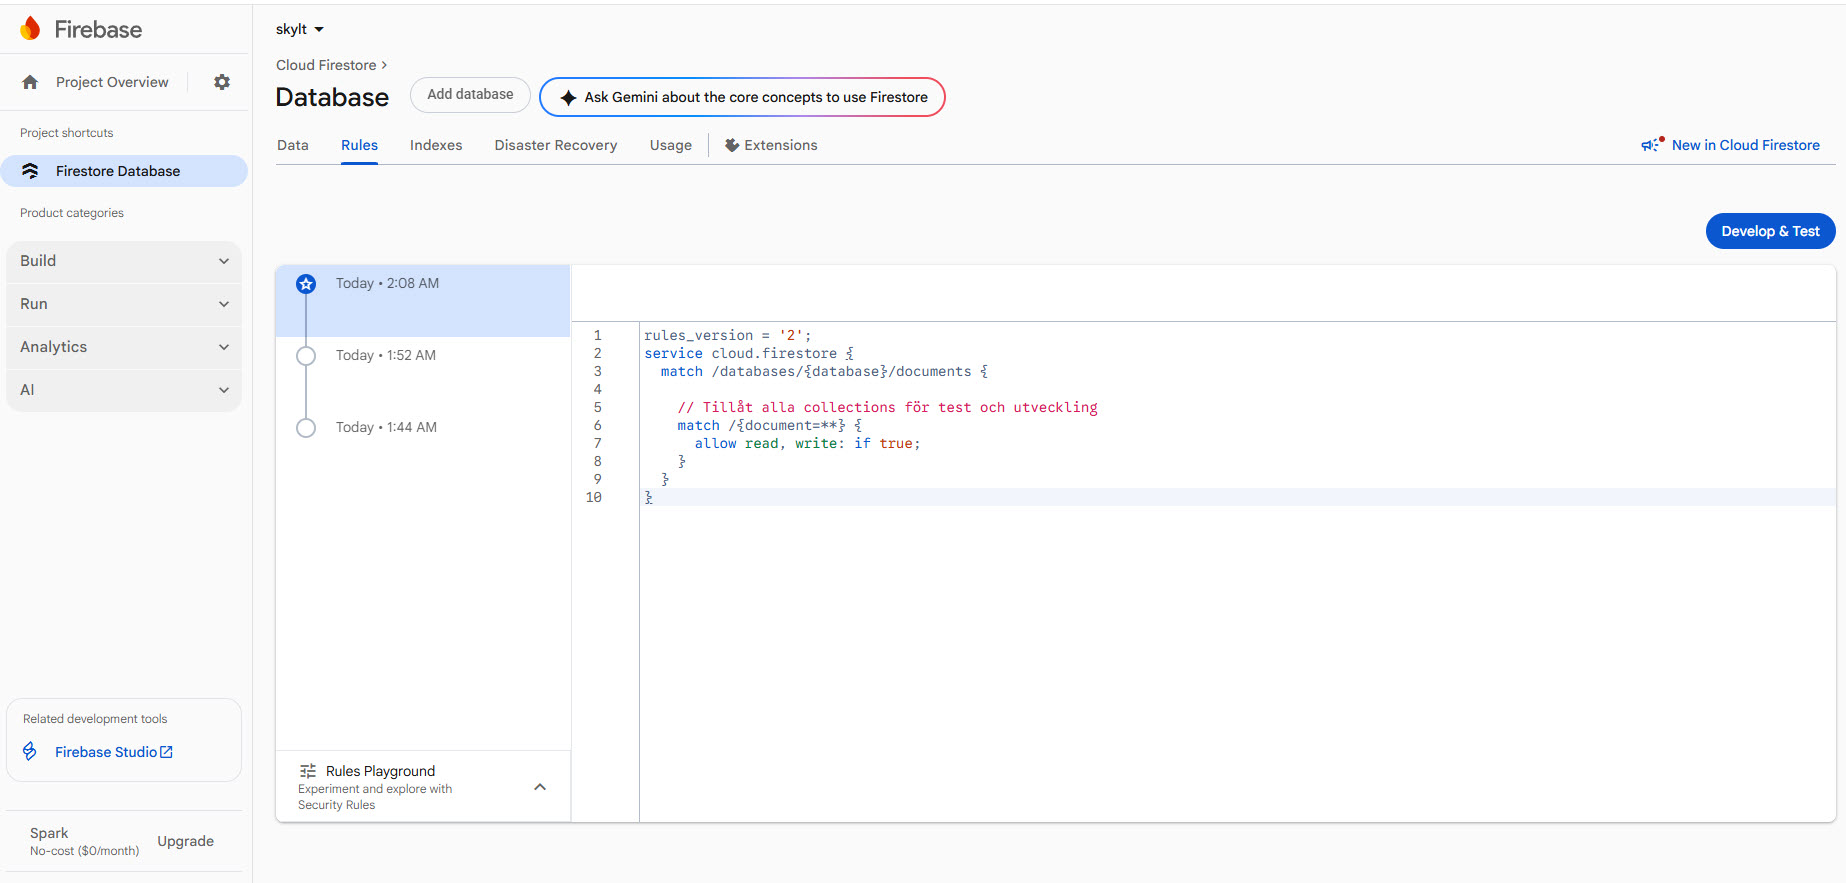Click the Develop & Test button
Image resolution: width=1846 pixels, height=883 pixels.
click(1770, 231)
